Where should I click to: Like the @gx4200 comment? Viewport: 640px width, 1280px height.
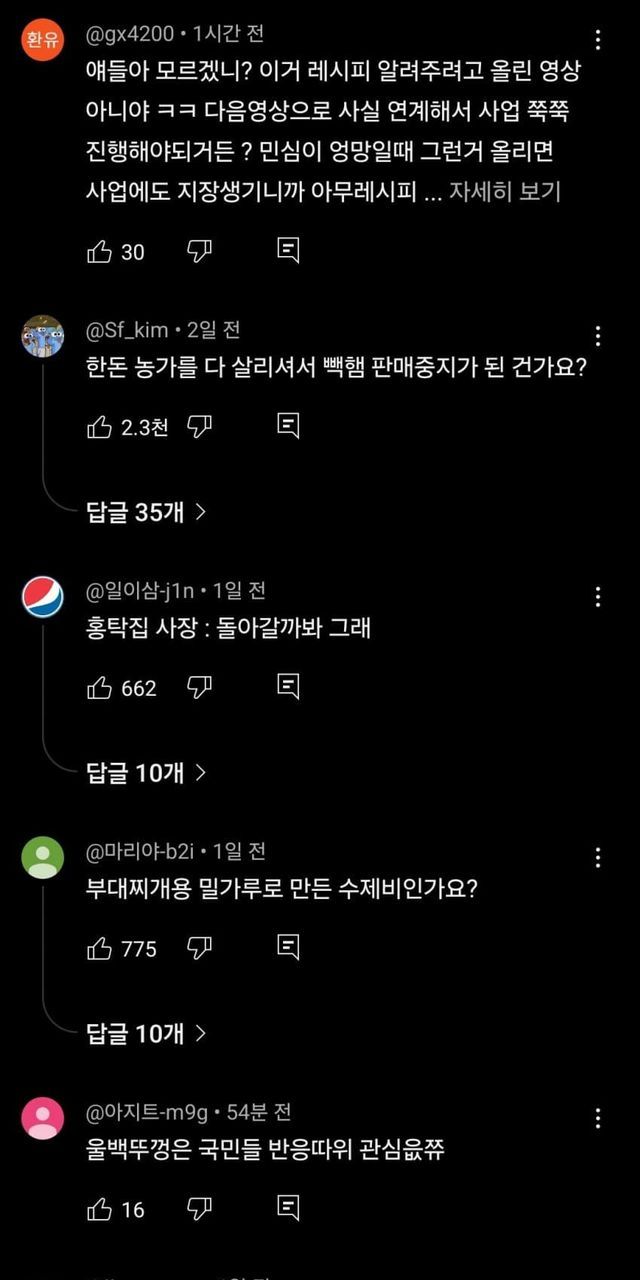point(100,252)
